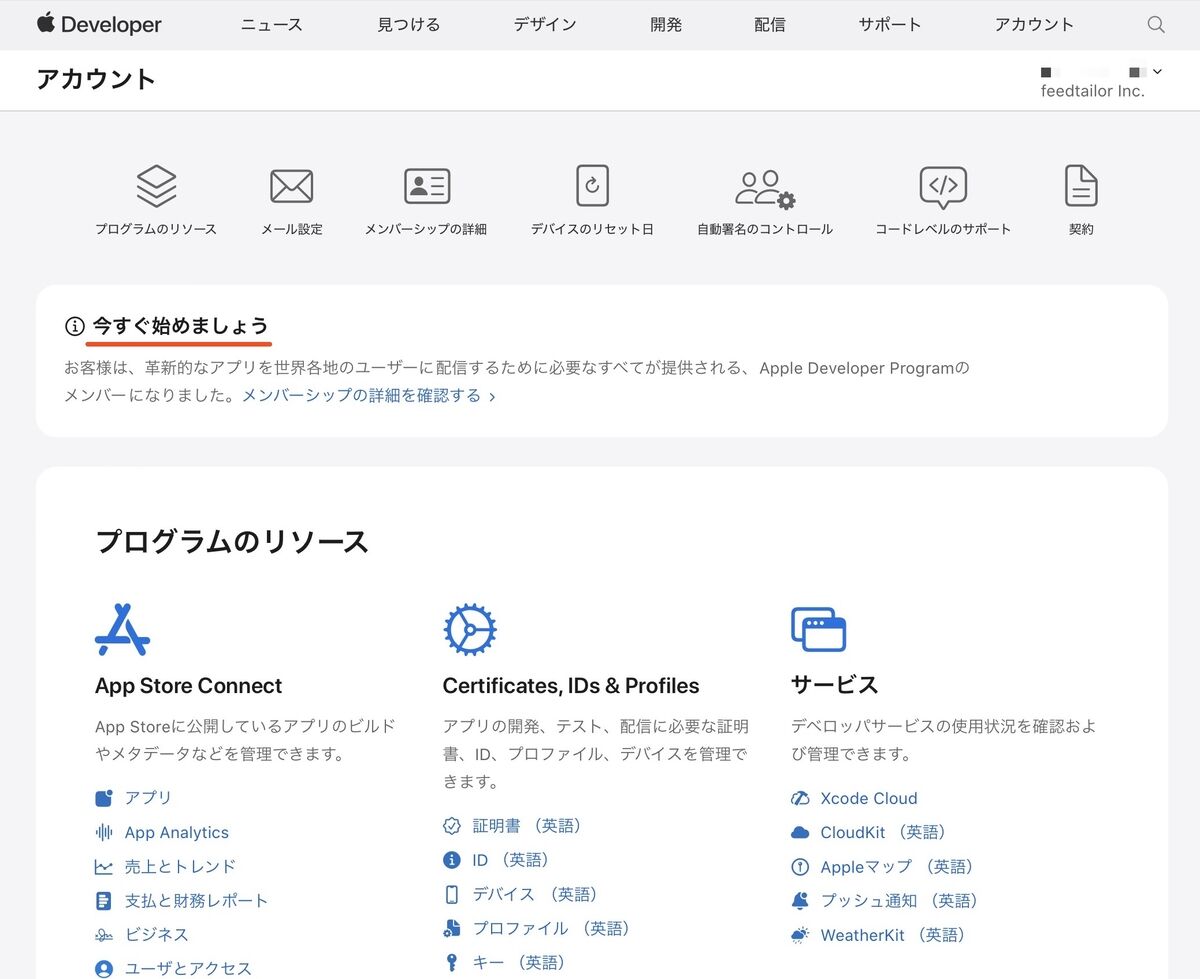The image size is (1200, 979).
Task: Click the CloudKit cloud icon
Action: (800, 832)
